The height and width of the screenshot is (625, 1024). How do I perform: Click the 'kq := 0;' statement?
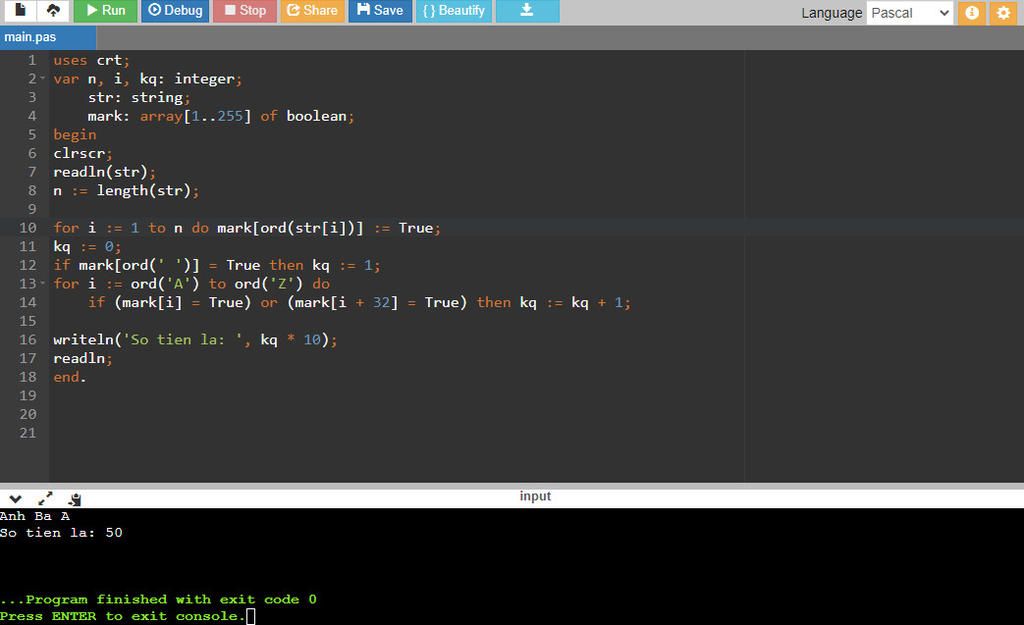[x=87, y=246]
